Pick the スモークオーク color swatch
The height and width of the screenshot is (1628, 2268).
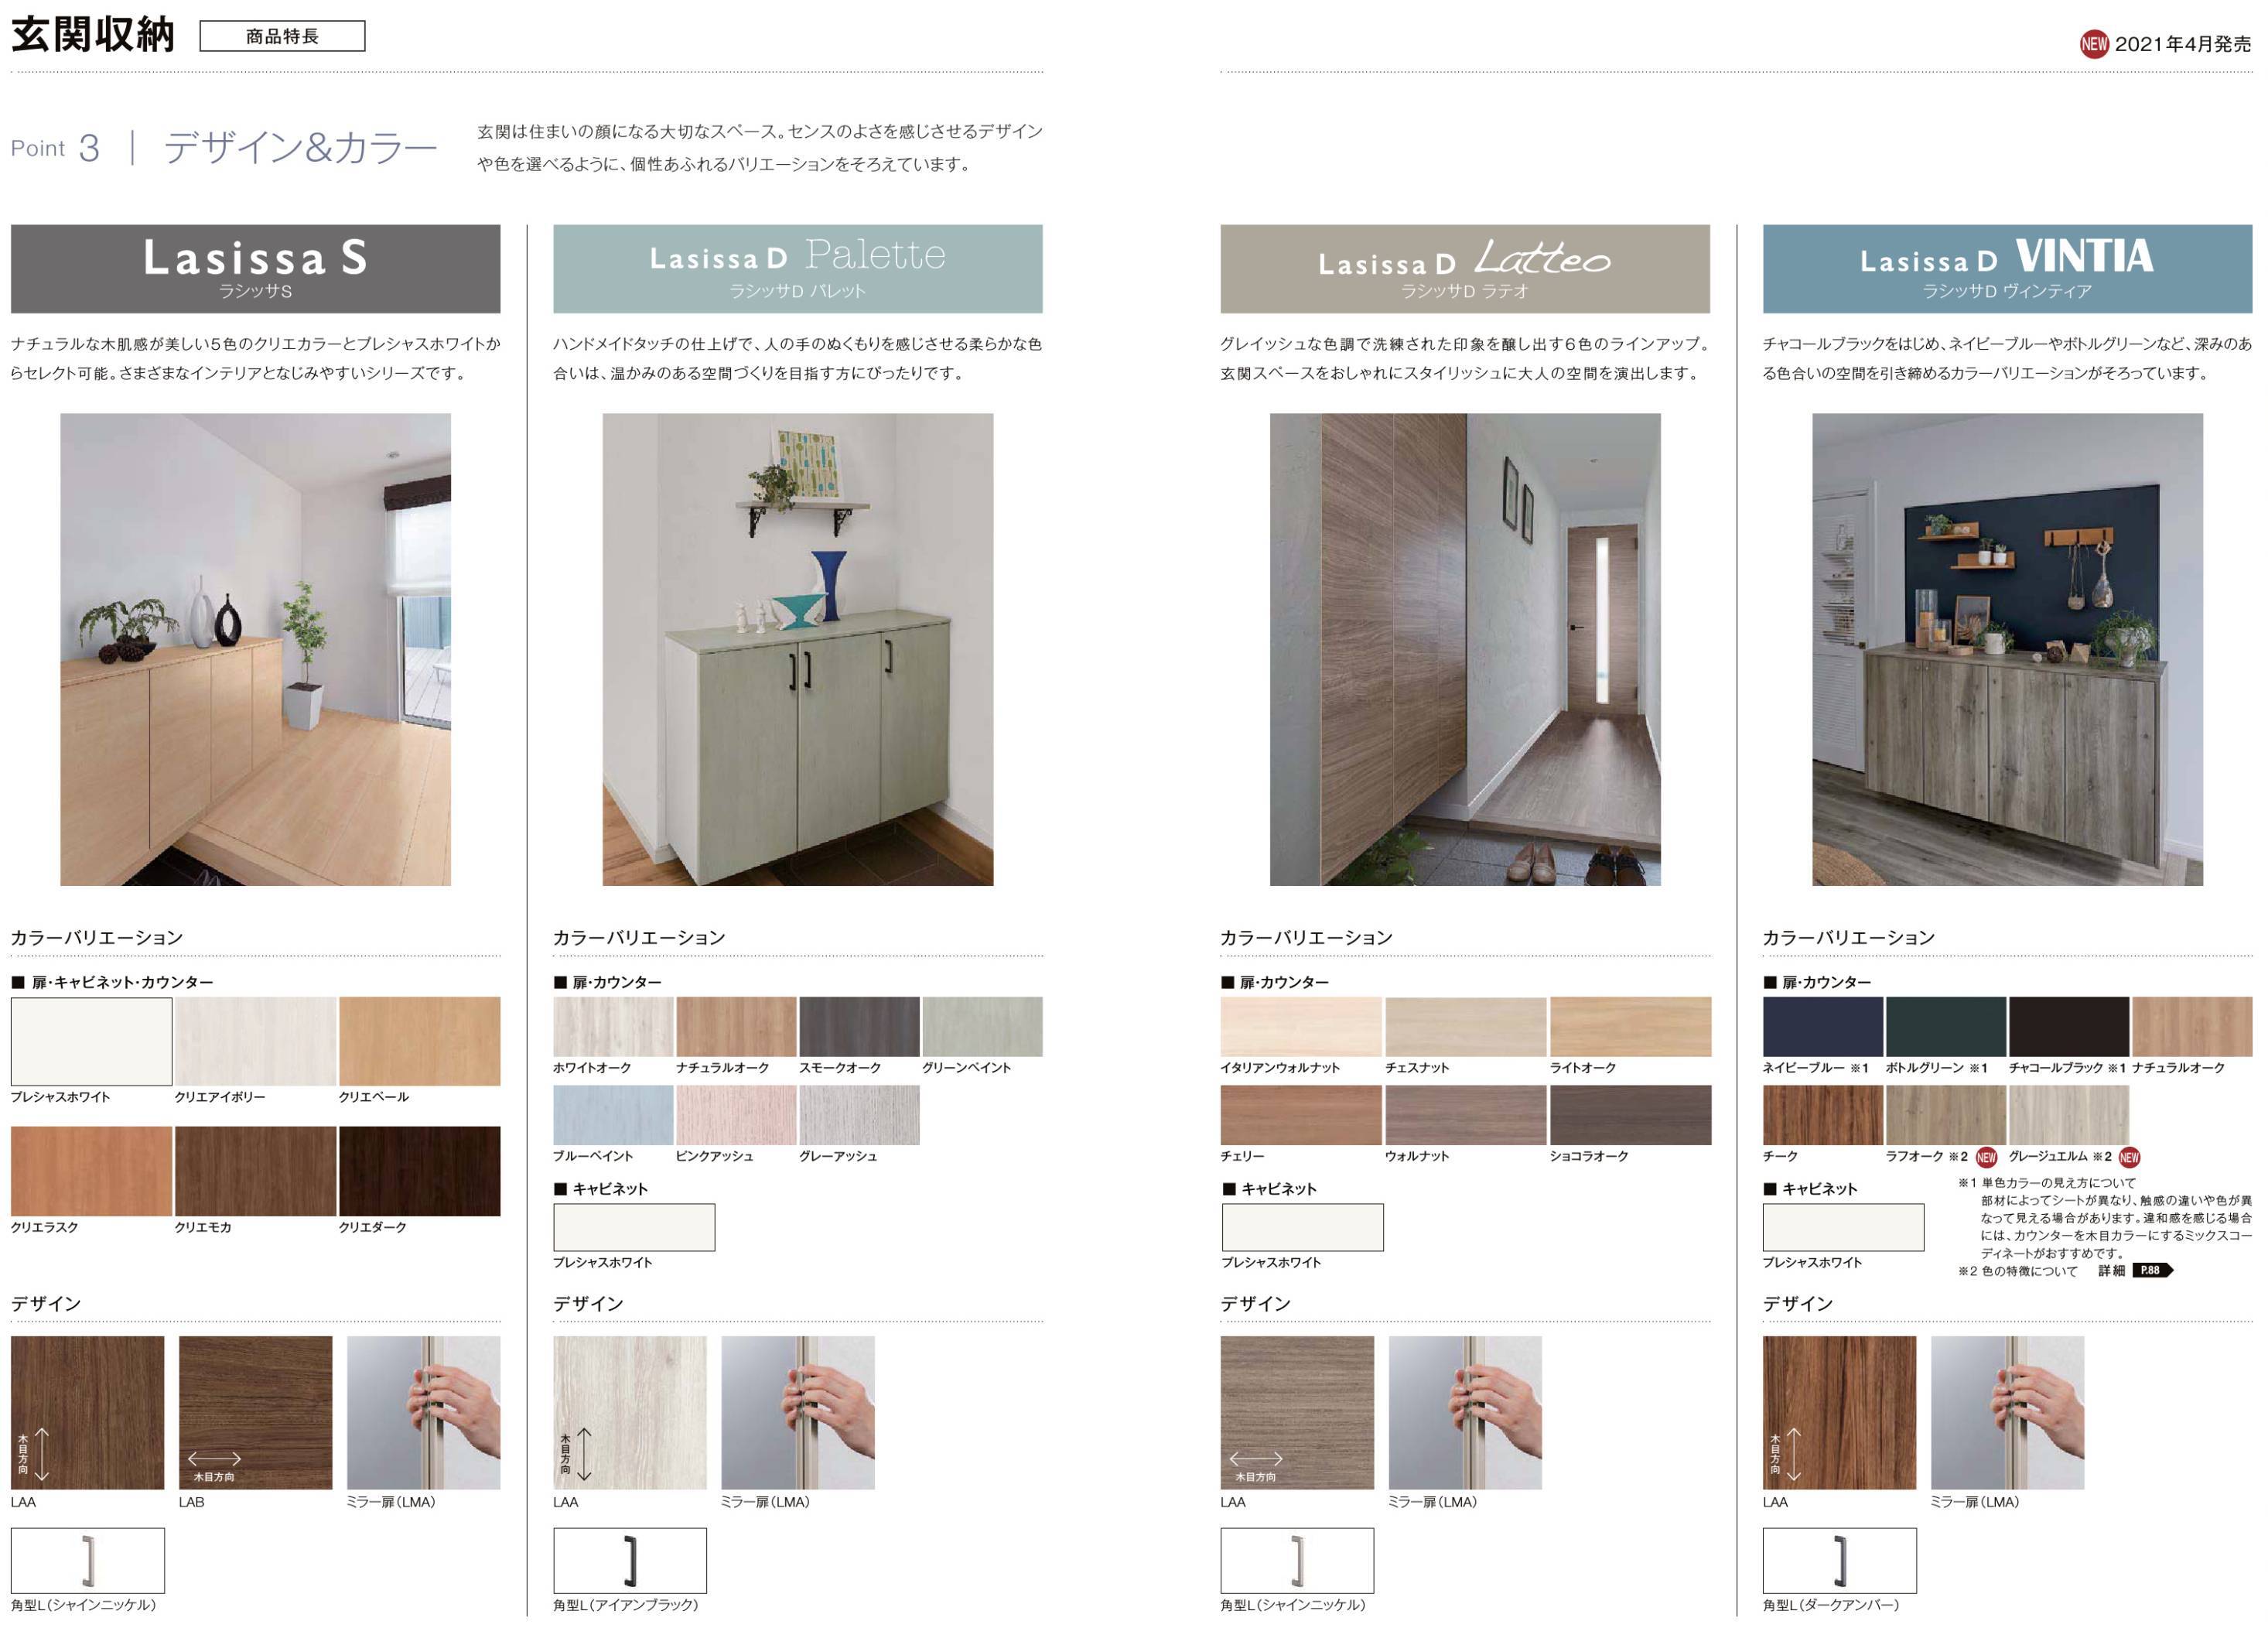pos(859,1026)
